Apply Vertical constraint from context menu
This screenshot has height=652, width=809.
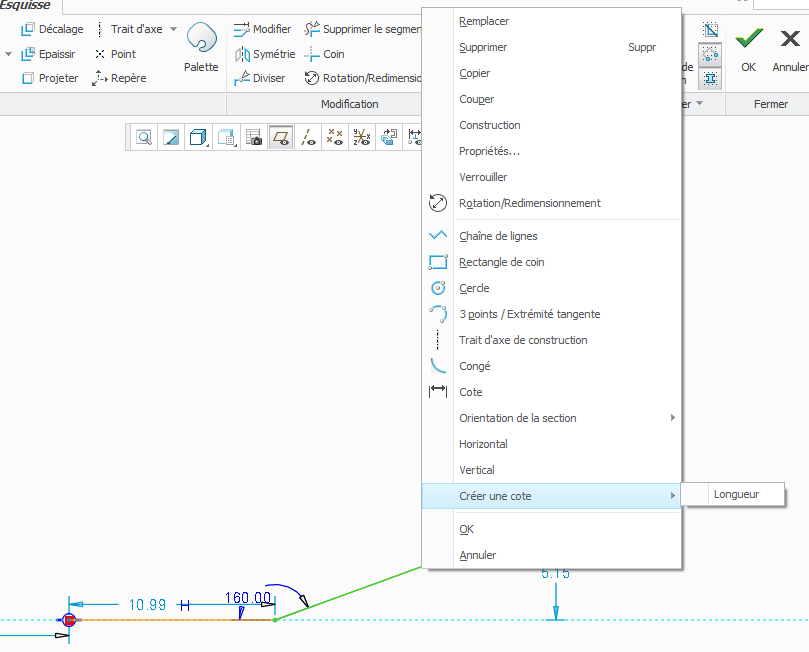[x=552, y=470]
